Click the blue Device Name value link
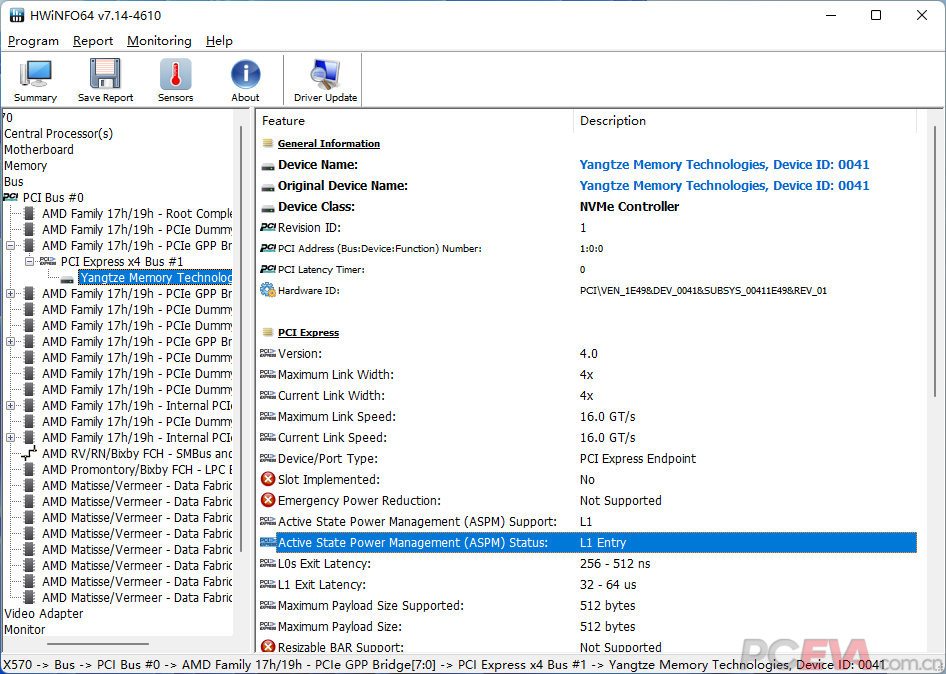Screen dimensions: 946x674 point(724,164)
